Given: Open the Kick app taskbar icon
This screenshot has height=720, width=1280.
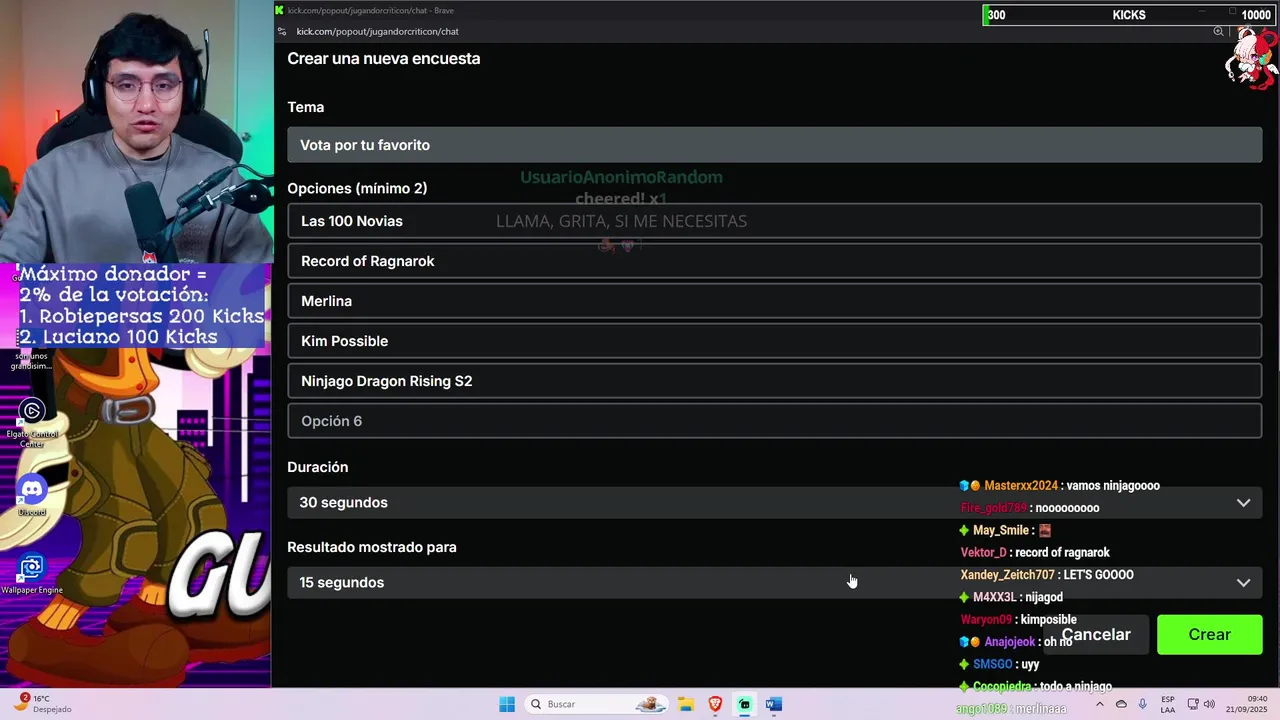Looking at the screenshot, I should [744, 704].
